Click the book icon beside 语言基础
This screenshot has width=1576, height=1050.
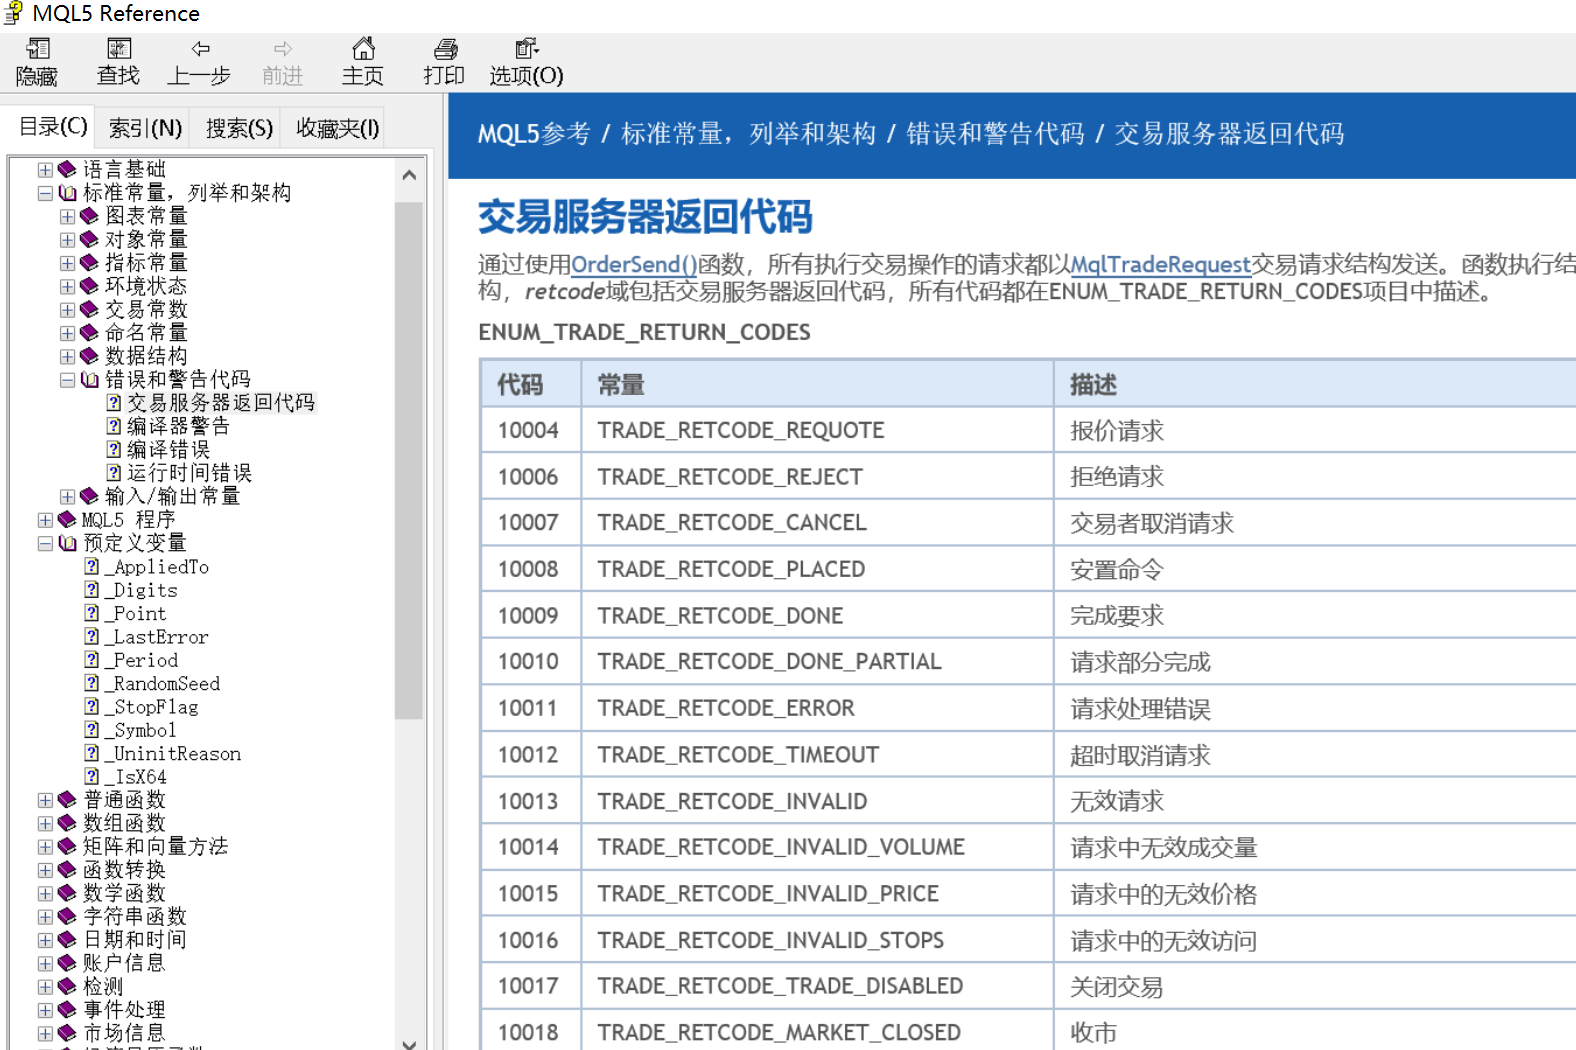67,169
